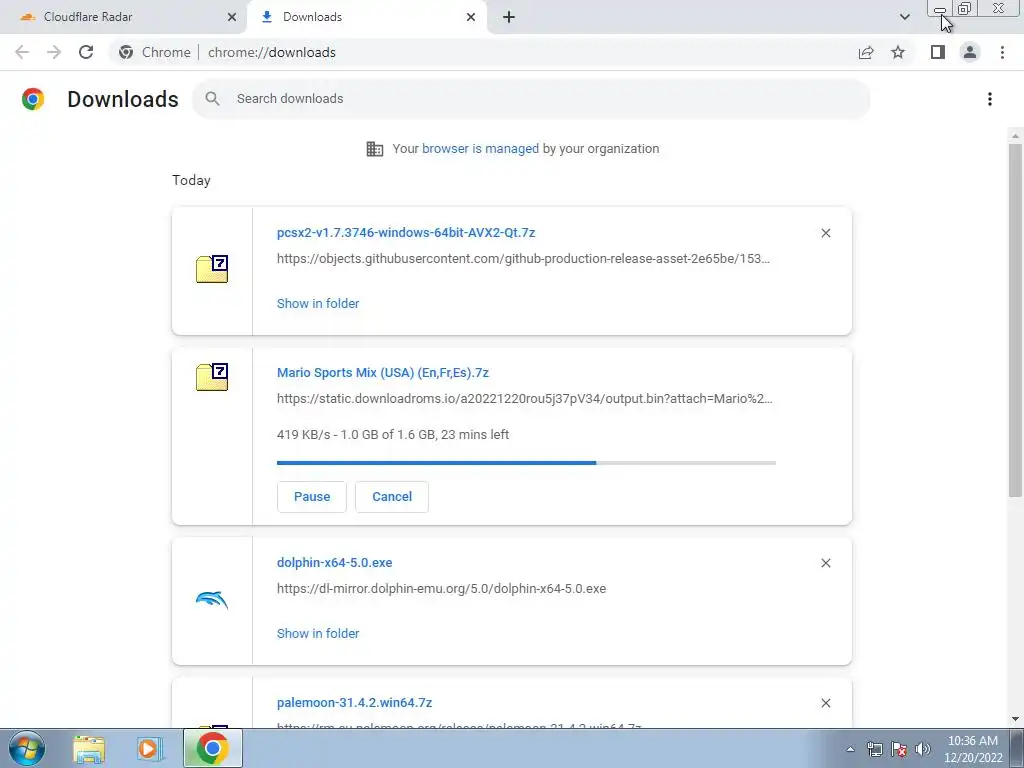The height and width of the screenshot is (768, 1024).
Task: Open a new tab with the plus button
Action: click(509, 17)
